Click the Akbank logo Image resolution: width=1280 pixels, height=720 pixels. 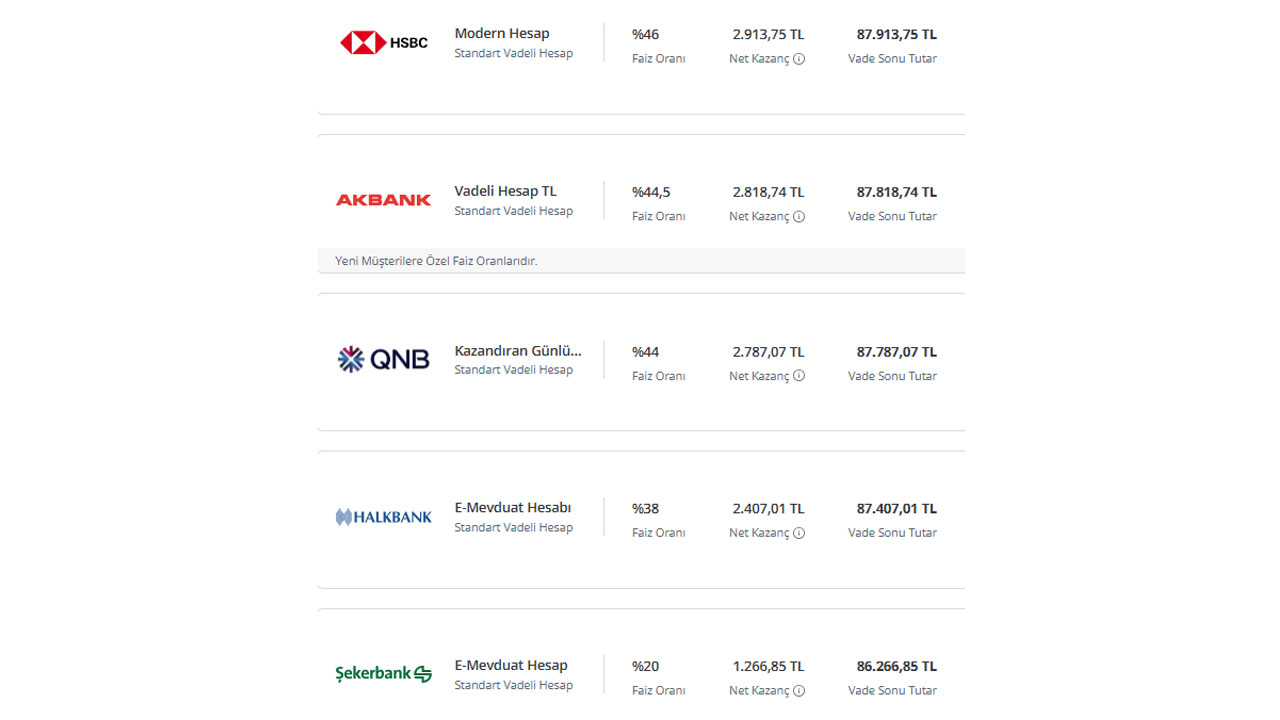(x=384, y=200)
